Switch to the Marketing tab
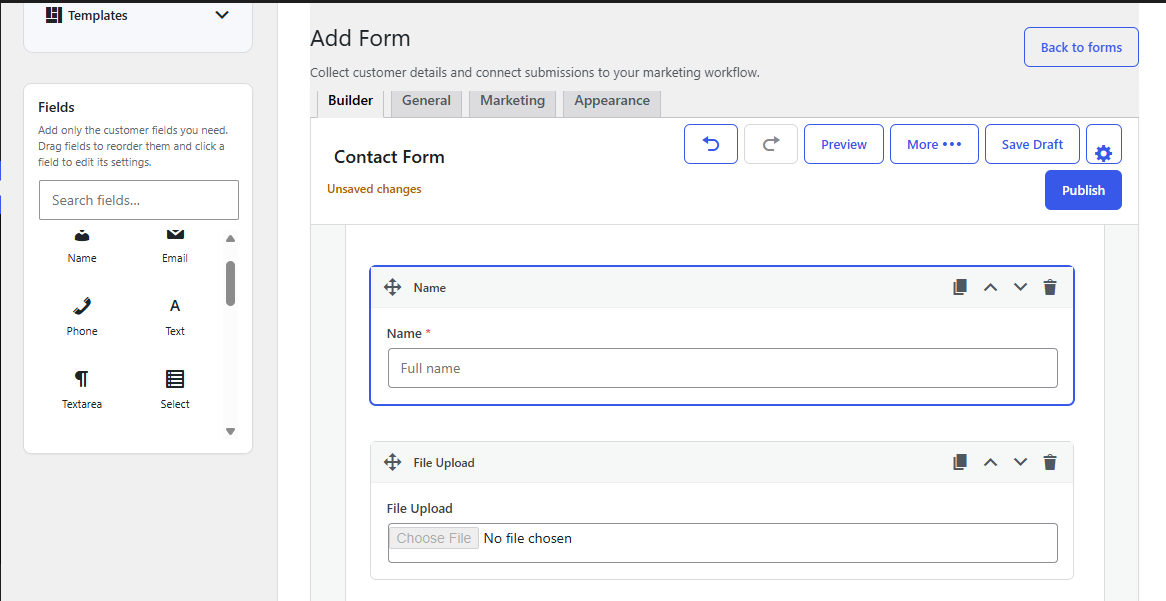This screenshot has height=601, width=1166. (512, 101)
